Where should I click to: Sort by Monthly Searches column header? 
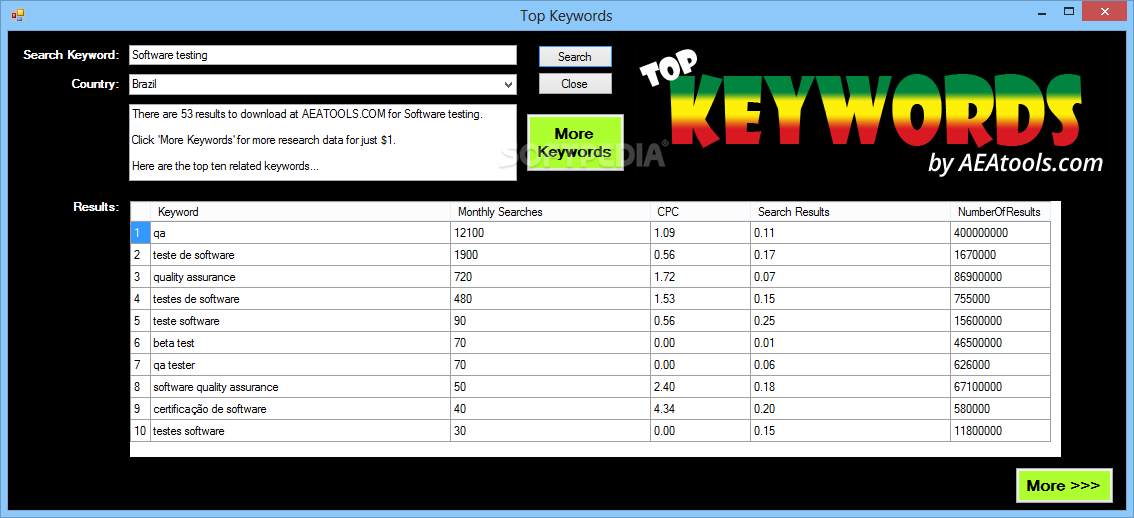[x=550, y=212]
